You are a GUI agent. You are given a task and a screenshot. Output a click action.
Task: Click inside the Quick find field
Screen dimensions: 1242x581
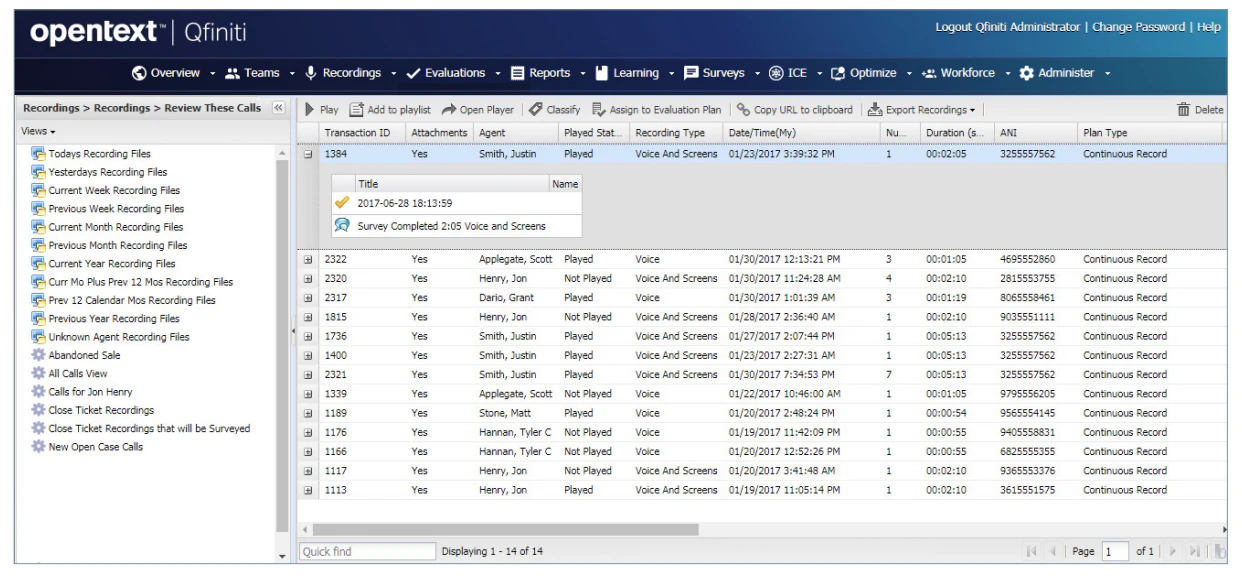click(366, 555)
